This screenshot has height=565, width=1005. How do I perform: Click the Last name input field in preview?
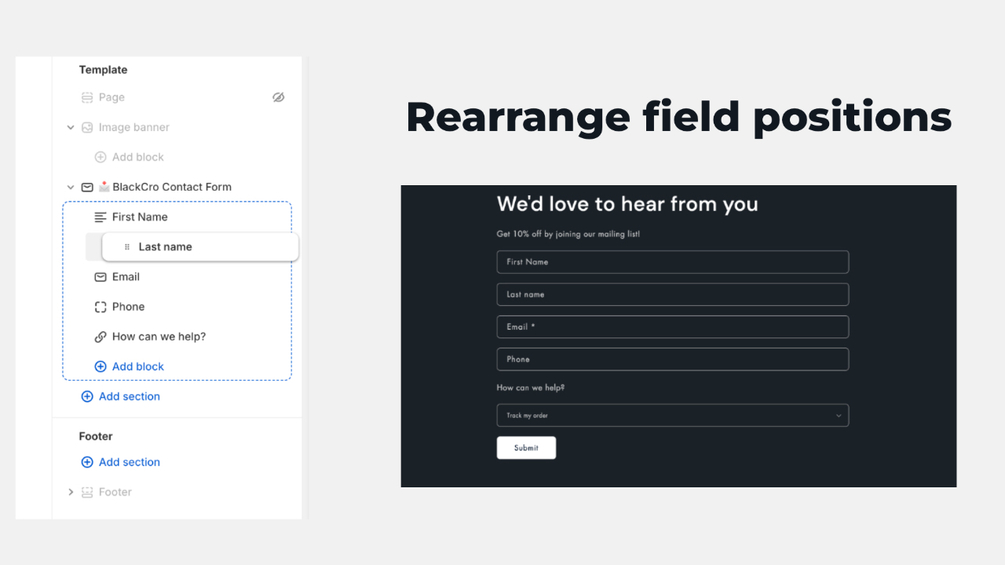point(672,295)
